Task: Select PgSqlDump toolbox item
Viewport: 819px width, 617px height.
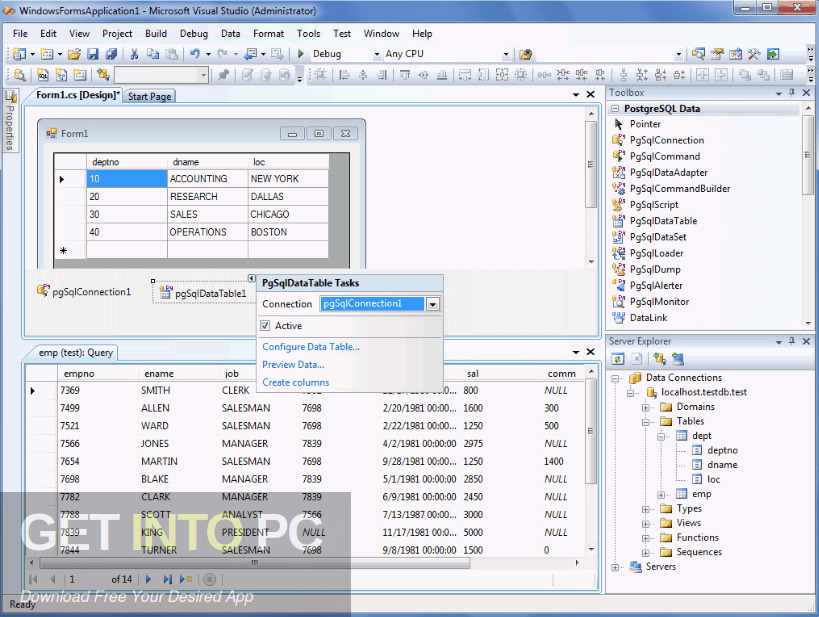Action: click(x=655, y=270)
